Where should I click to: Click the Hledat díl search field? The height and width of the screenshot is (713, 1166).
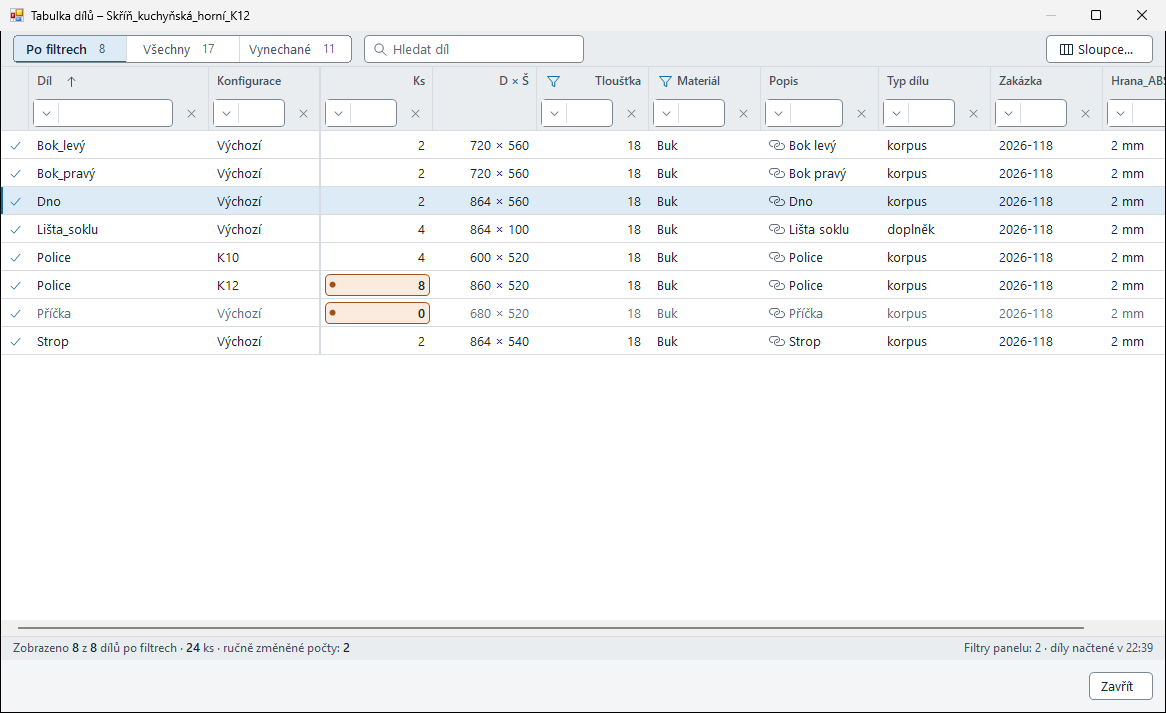(x=474, y=49)
